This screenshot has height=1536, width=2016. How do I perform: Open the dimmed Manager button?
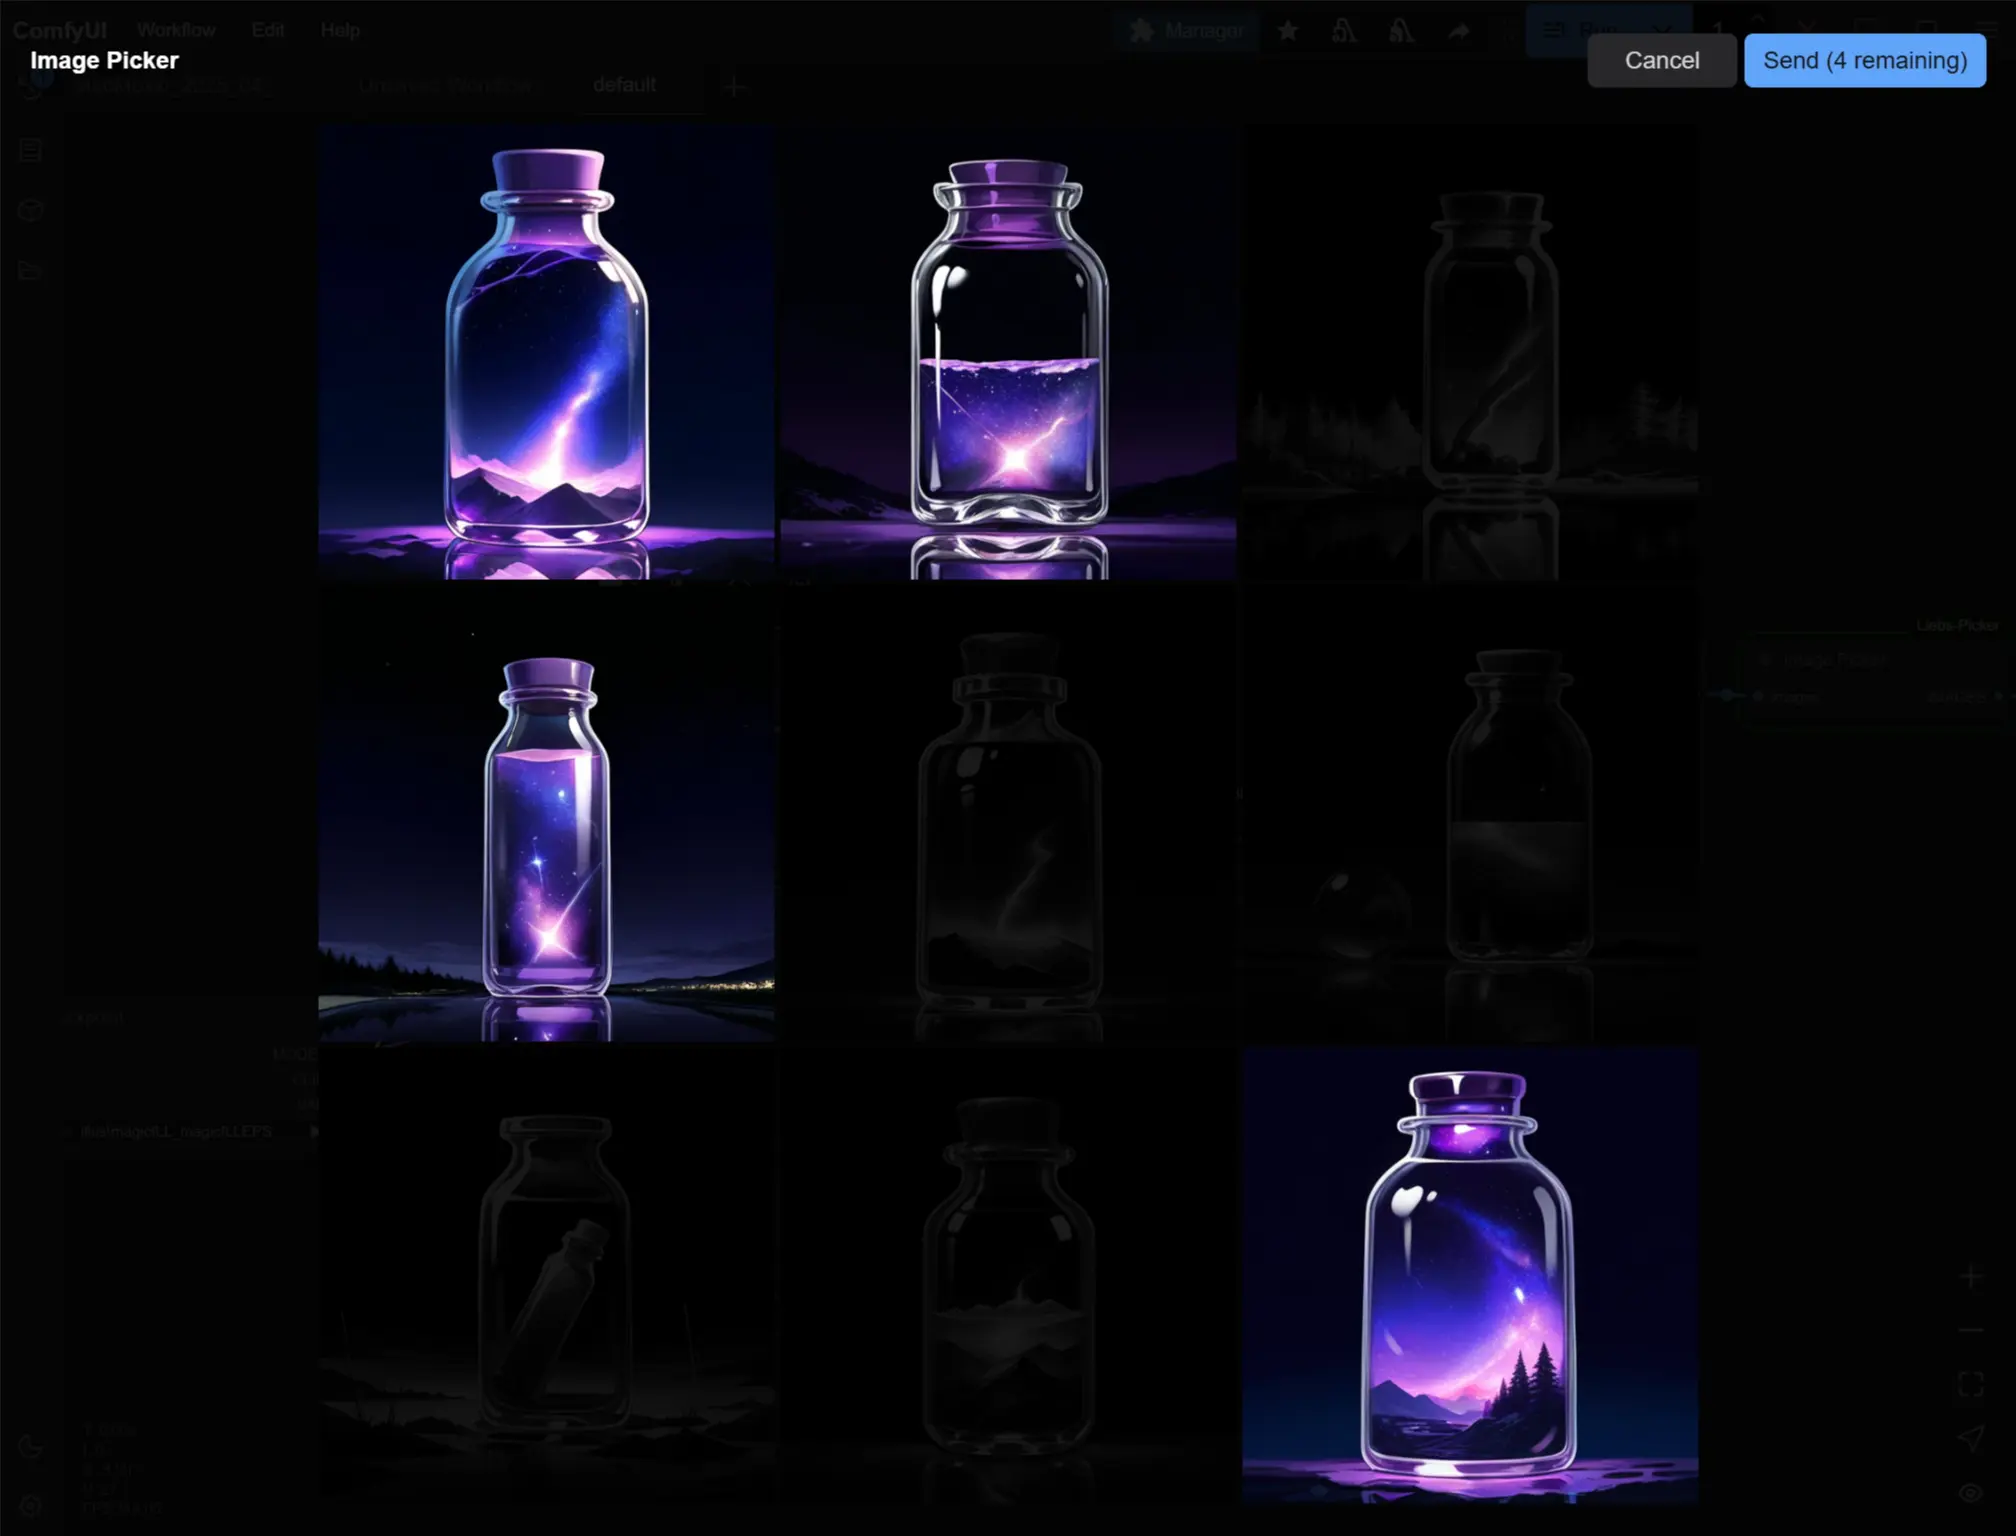(1187, 31)
